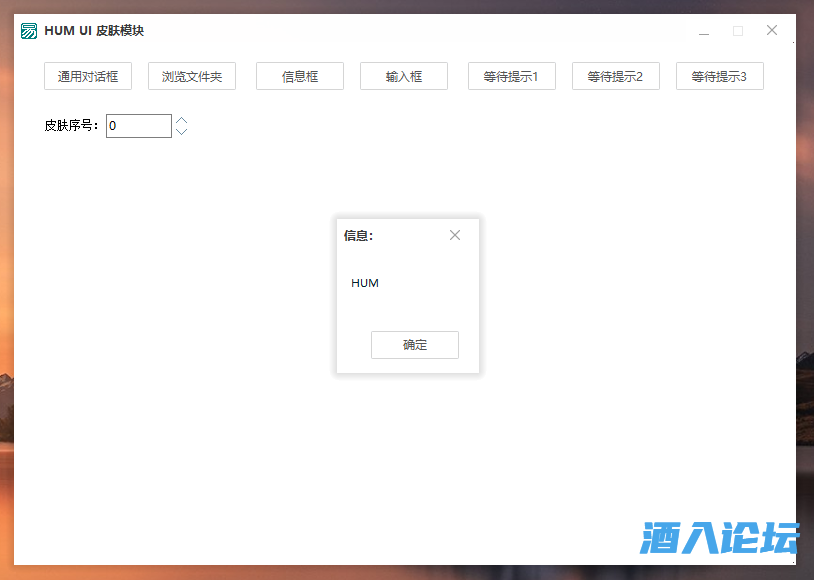Click the HUM message text in dialog
Screen dimensions: 814x580
tap(365, 283)
